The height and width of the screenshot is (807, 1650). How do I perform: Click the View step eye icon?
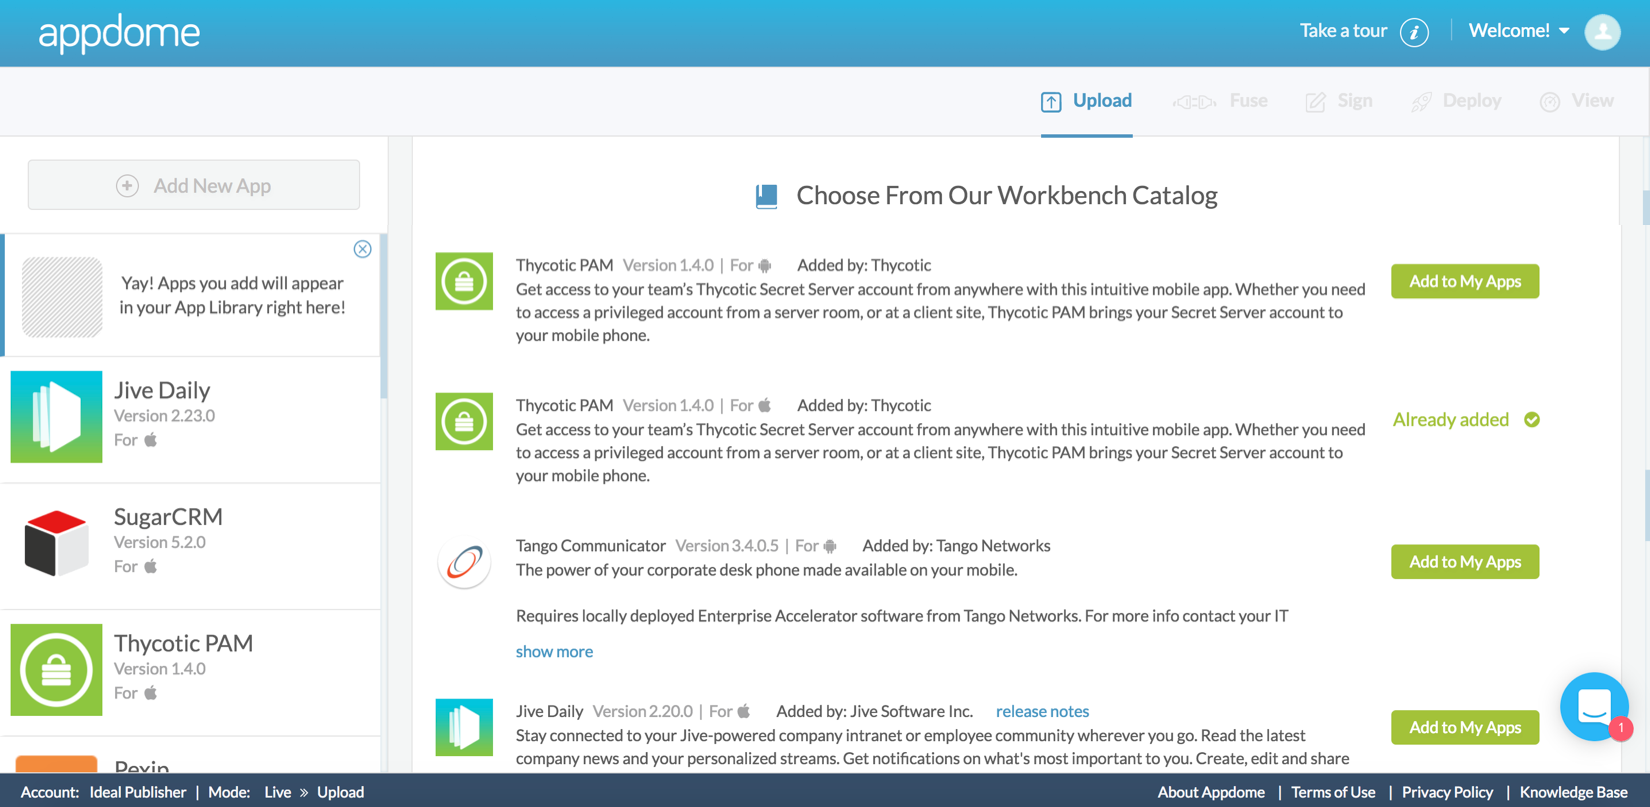(1550, 102)
